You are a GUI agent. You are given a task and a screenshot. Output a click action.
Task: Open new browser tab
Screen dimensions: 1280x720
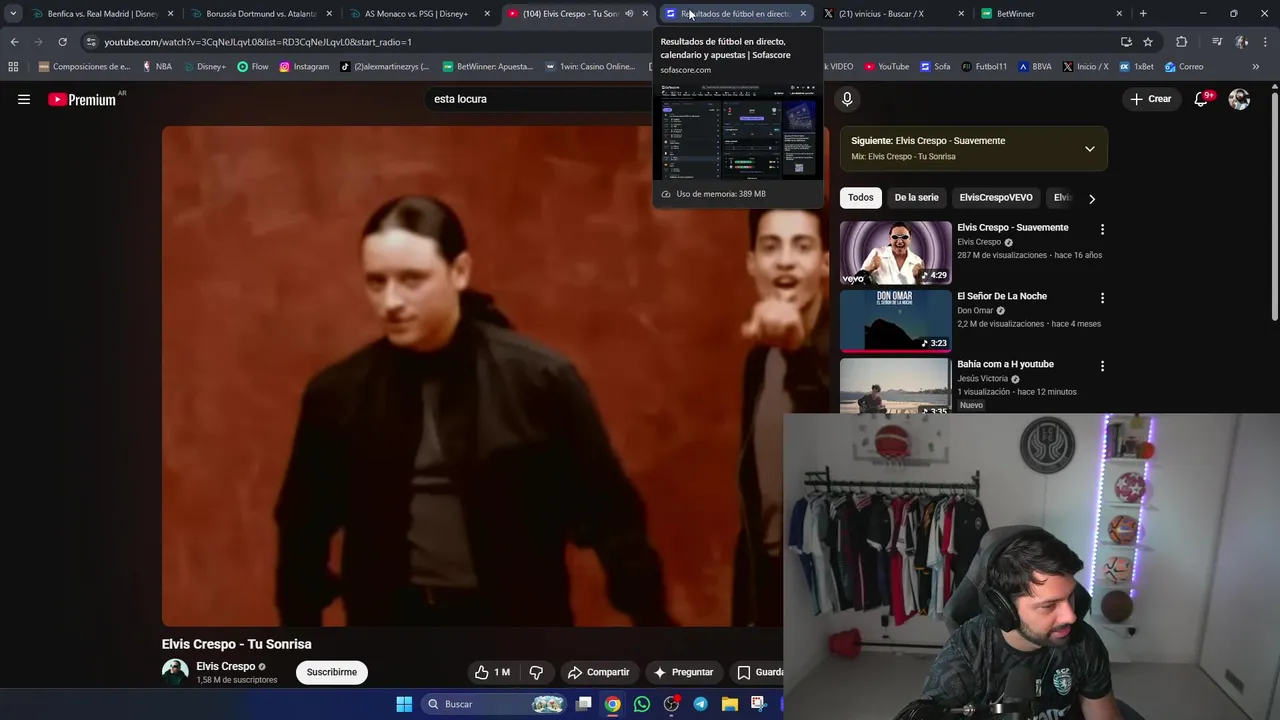point(1143,13)
